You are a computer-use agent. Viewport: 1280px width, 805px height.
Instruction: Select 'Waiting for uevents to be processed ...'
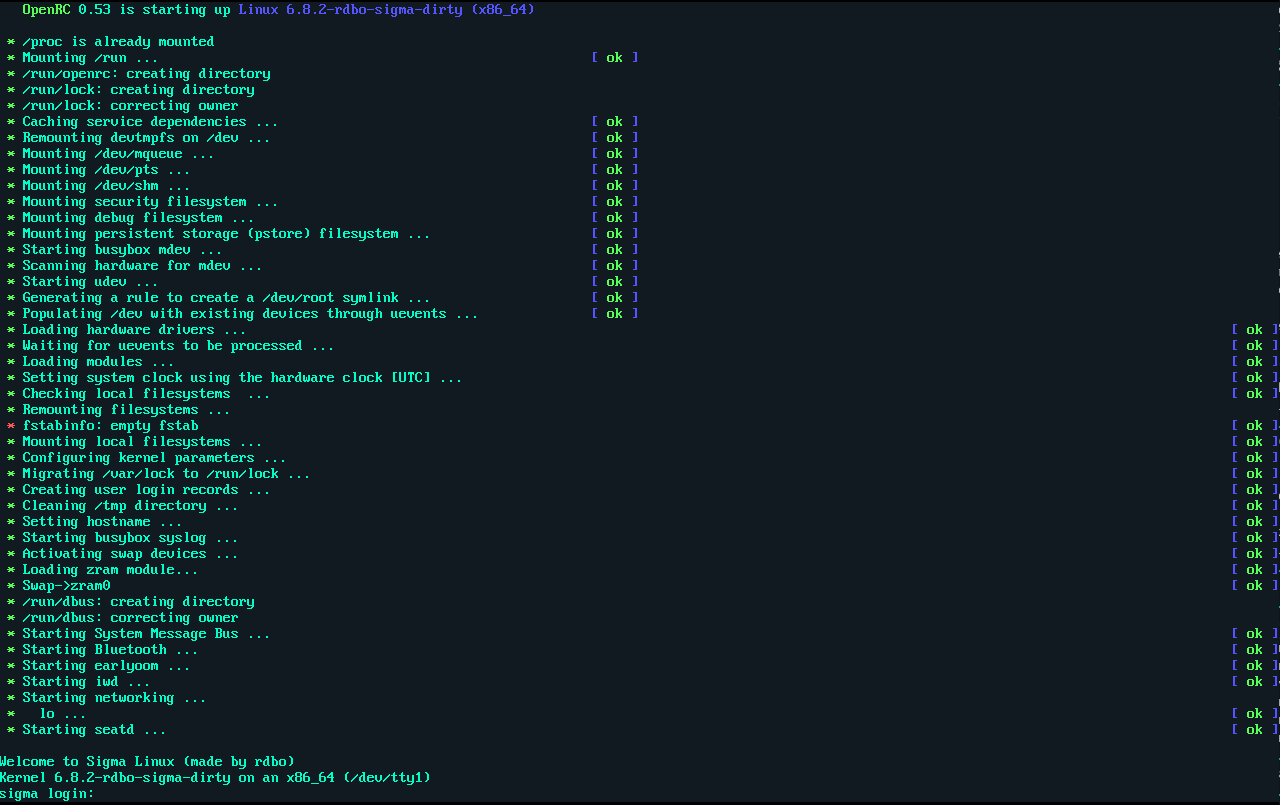[178, 346]
